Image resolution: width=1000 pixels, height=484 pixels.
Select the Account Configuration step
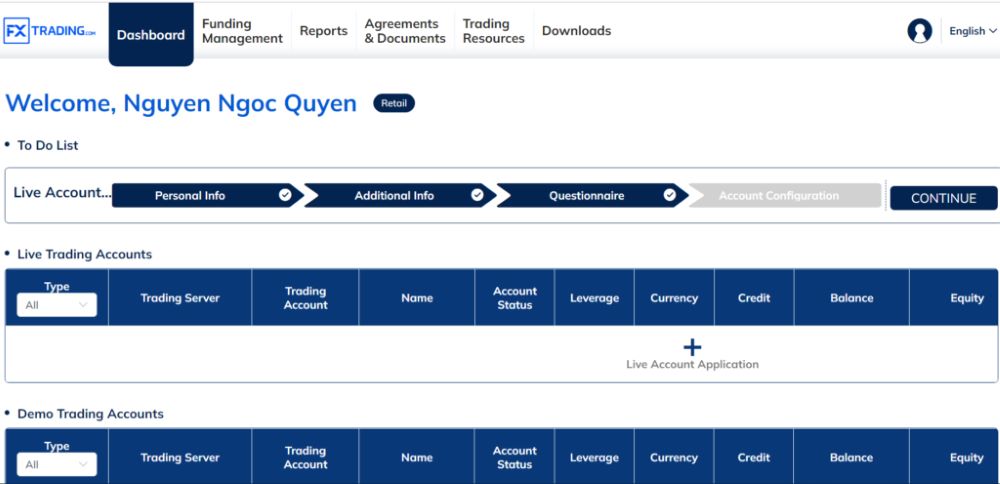click(779, 196)
